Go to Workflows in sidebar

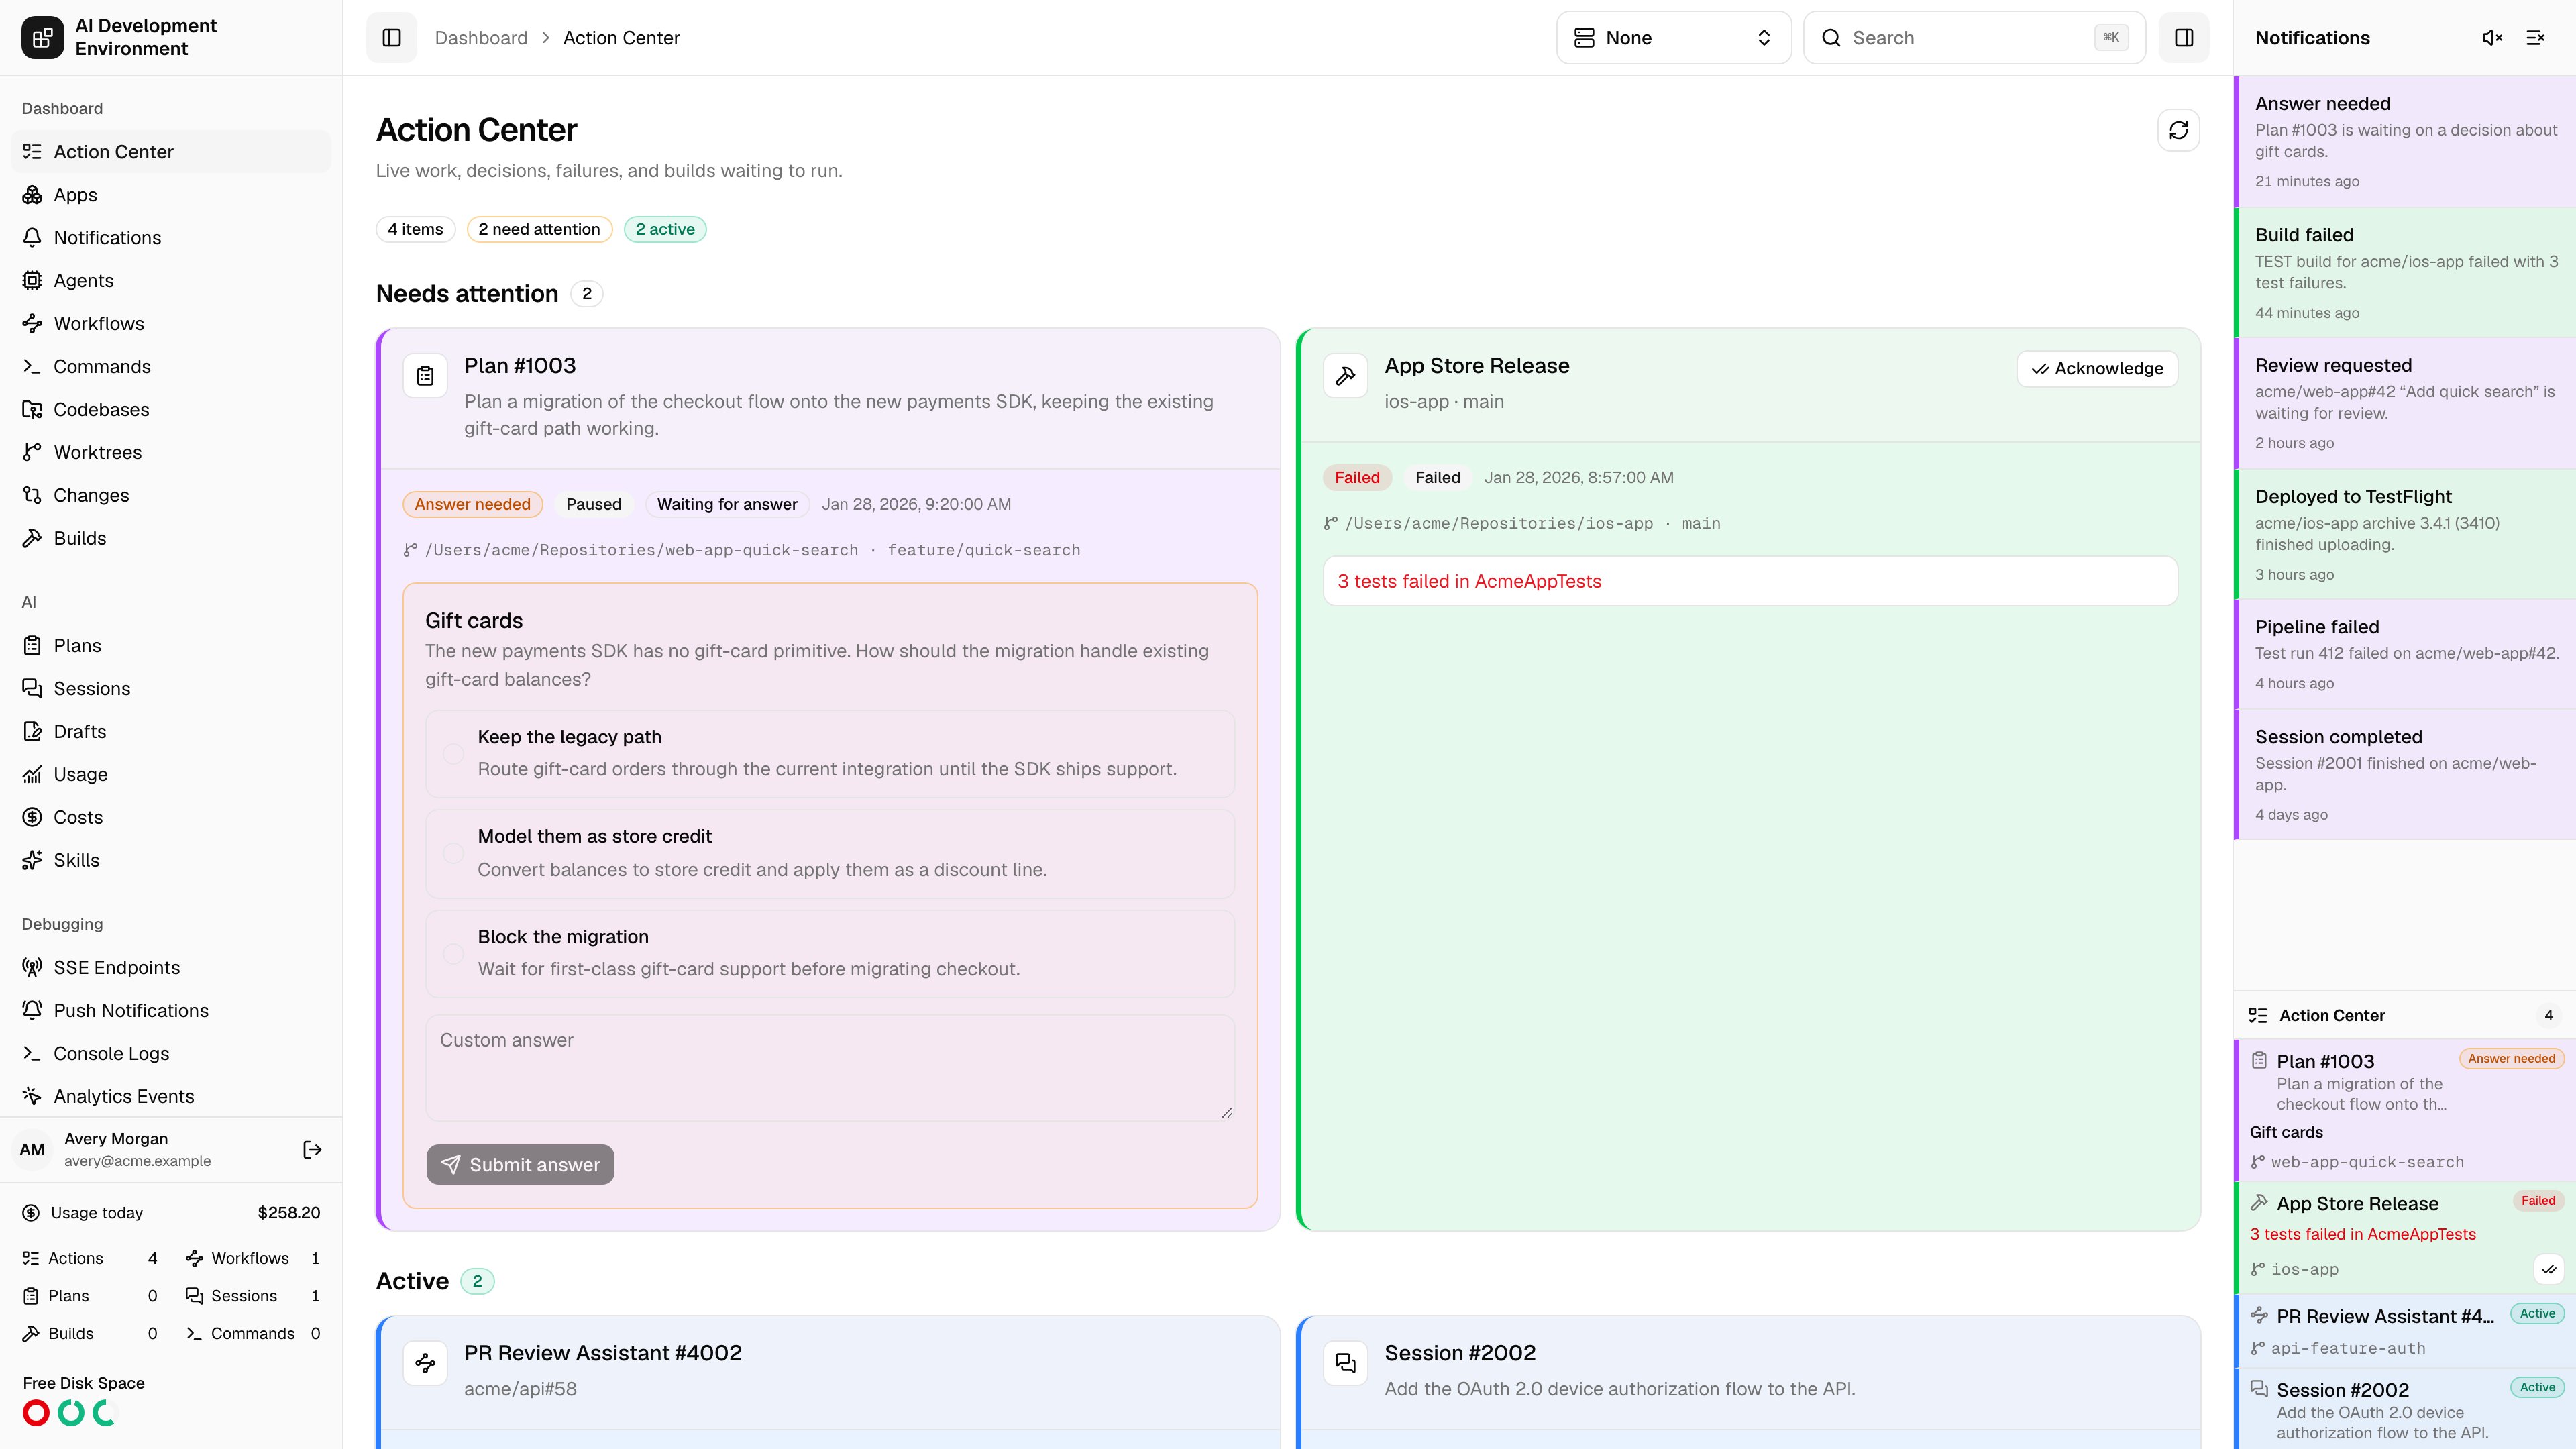pyautogui.click(x=171, y=324)
